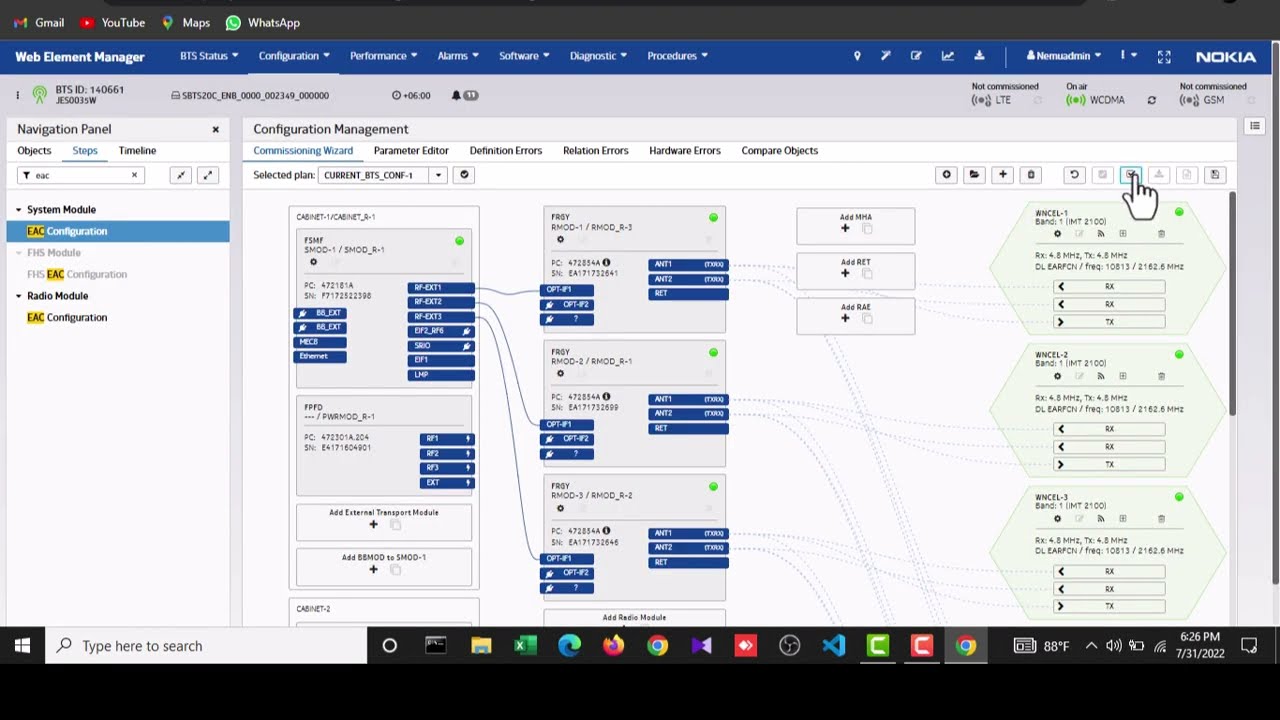Open the Alarms menu
This screenshot has width=1280, height=720.
[x=458, y=56]
